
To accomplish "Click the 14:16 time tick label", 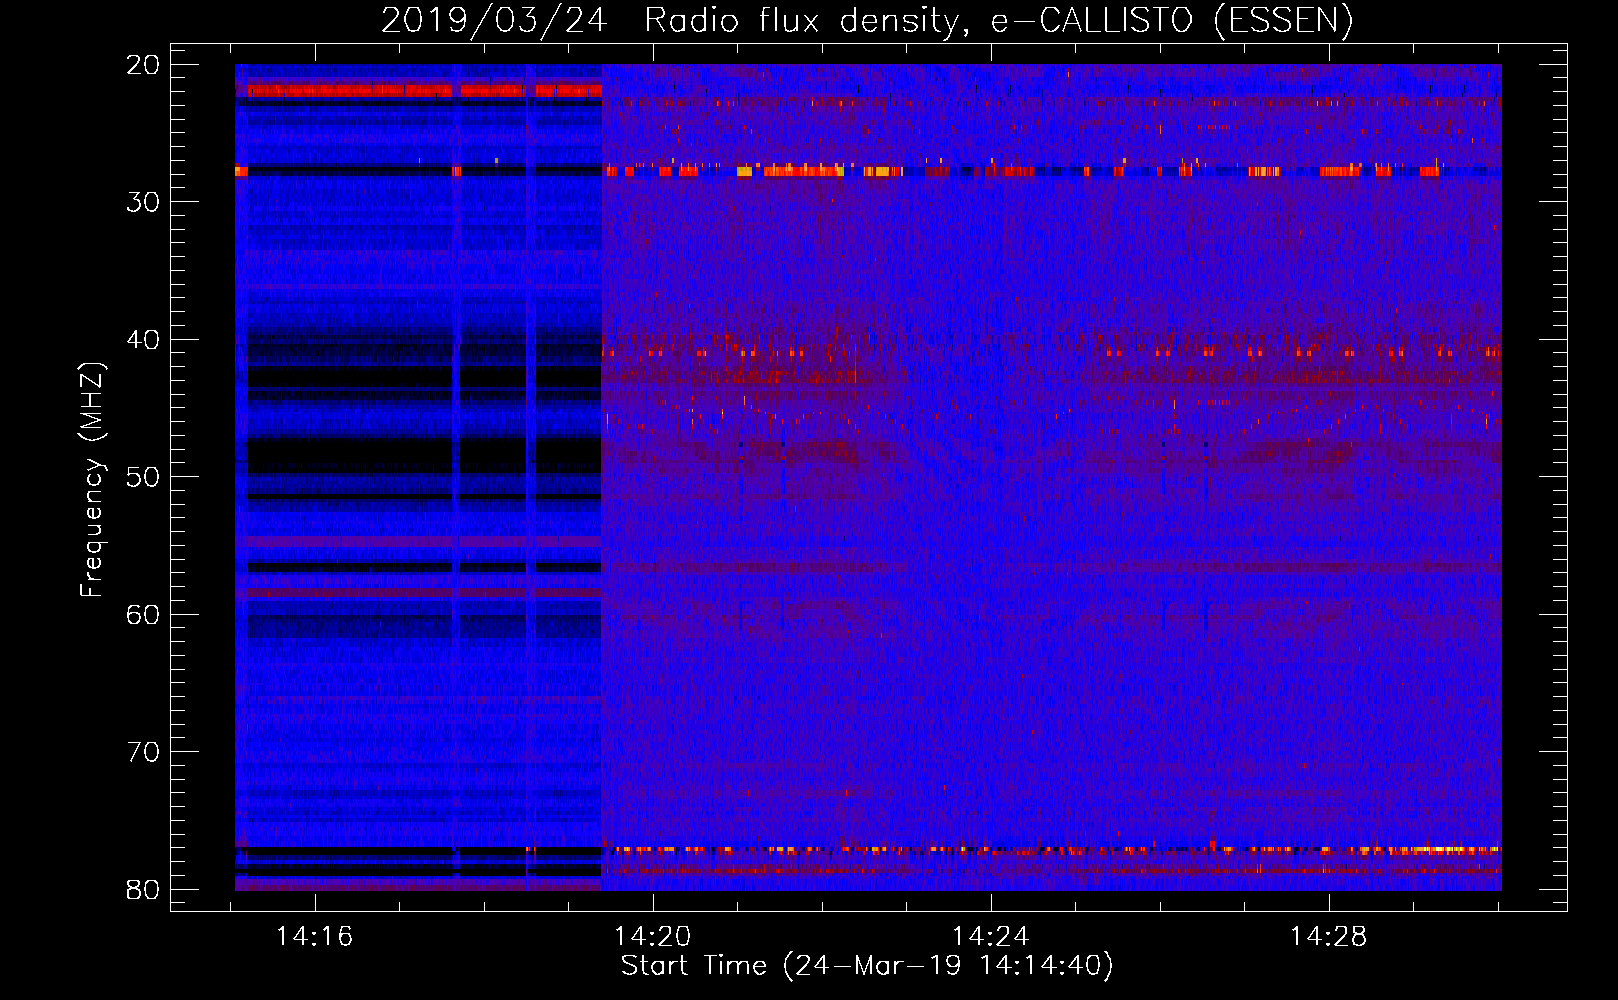I will [x=315, y=937].
